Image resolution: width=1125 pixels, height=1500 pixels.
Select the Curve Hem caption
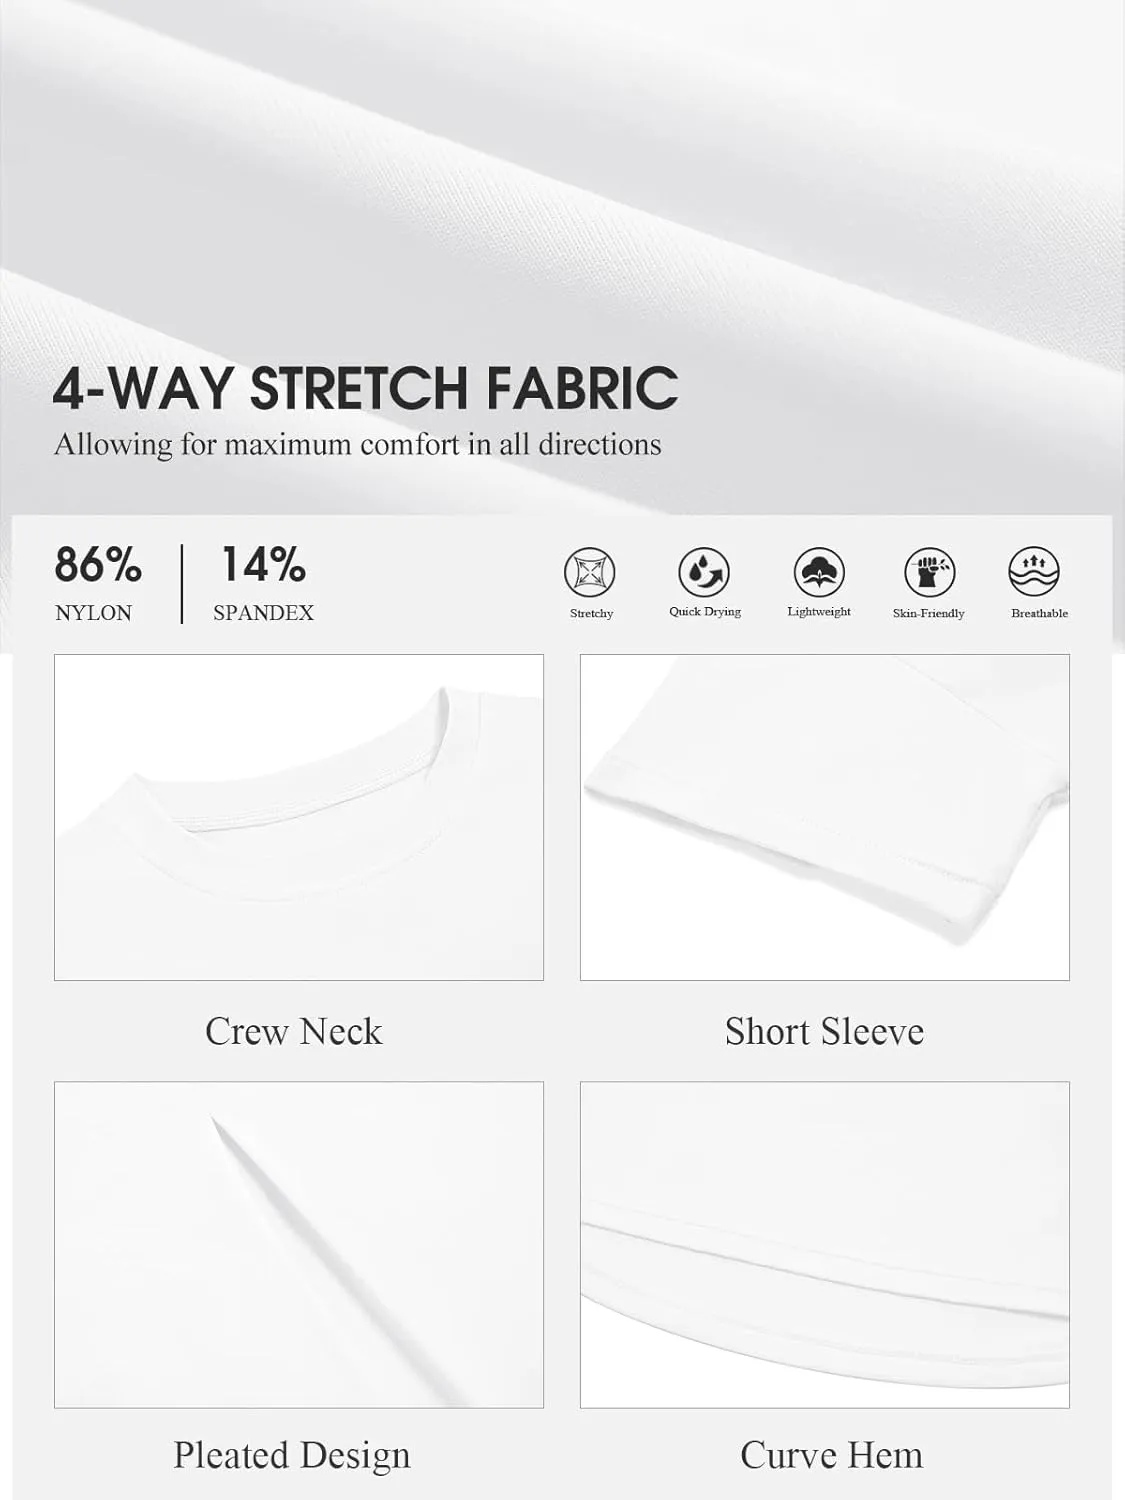[x=831, y=1455]
